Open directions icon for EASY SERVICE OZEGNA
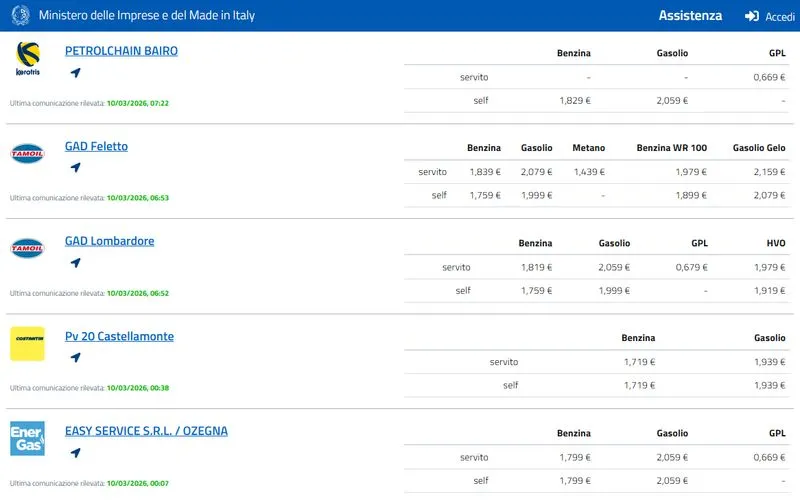800x503 pixels. [75, 453]
